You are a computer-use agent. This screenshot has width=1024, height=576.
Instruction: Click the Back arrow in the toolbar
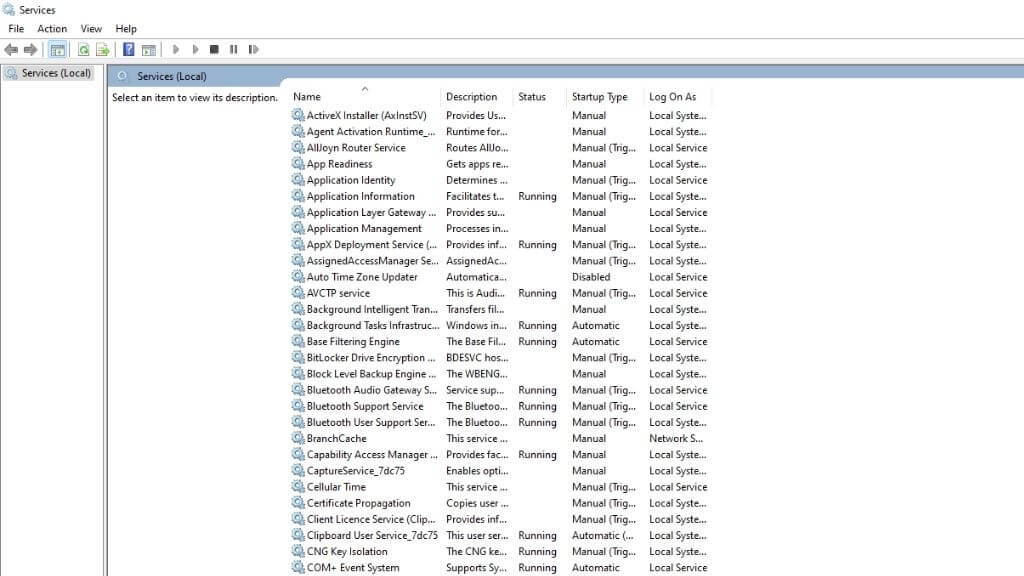(11, 49)
